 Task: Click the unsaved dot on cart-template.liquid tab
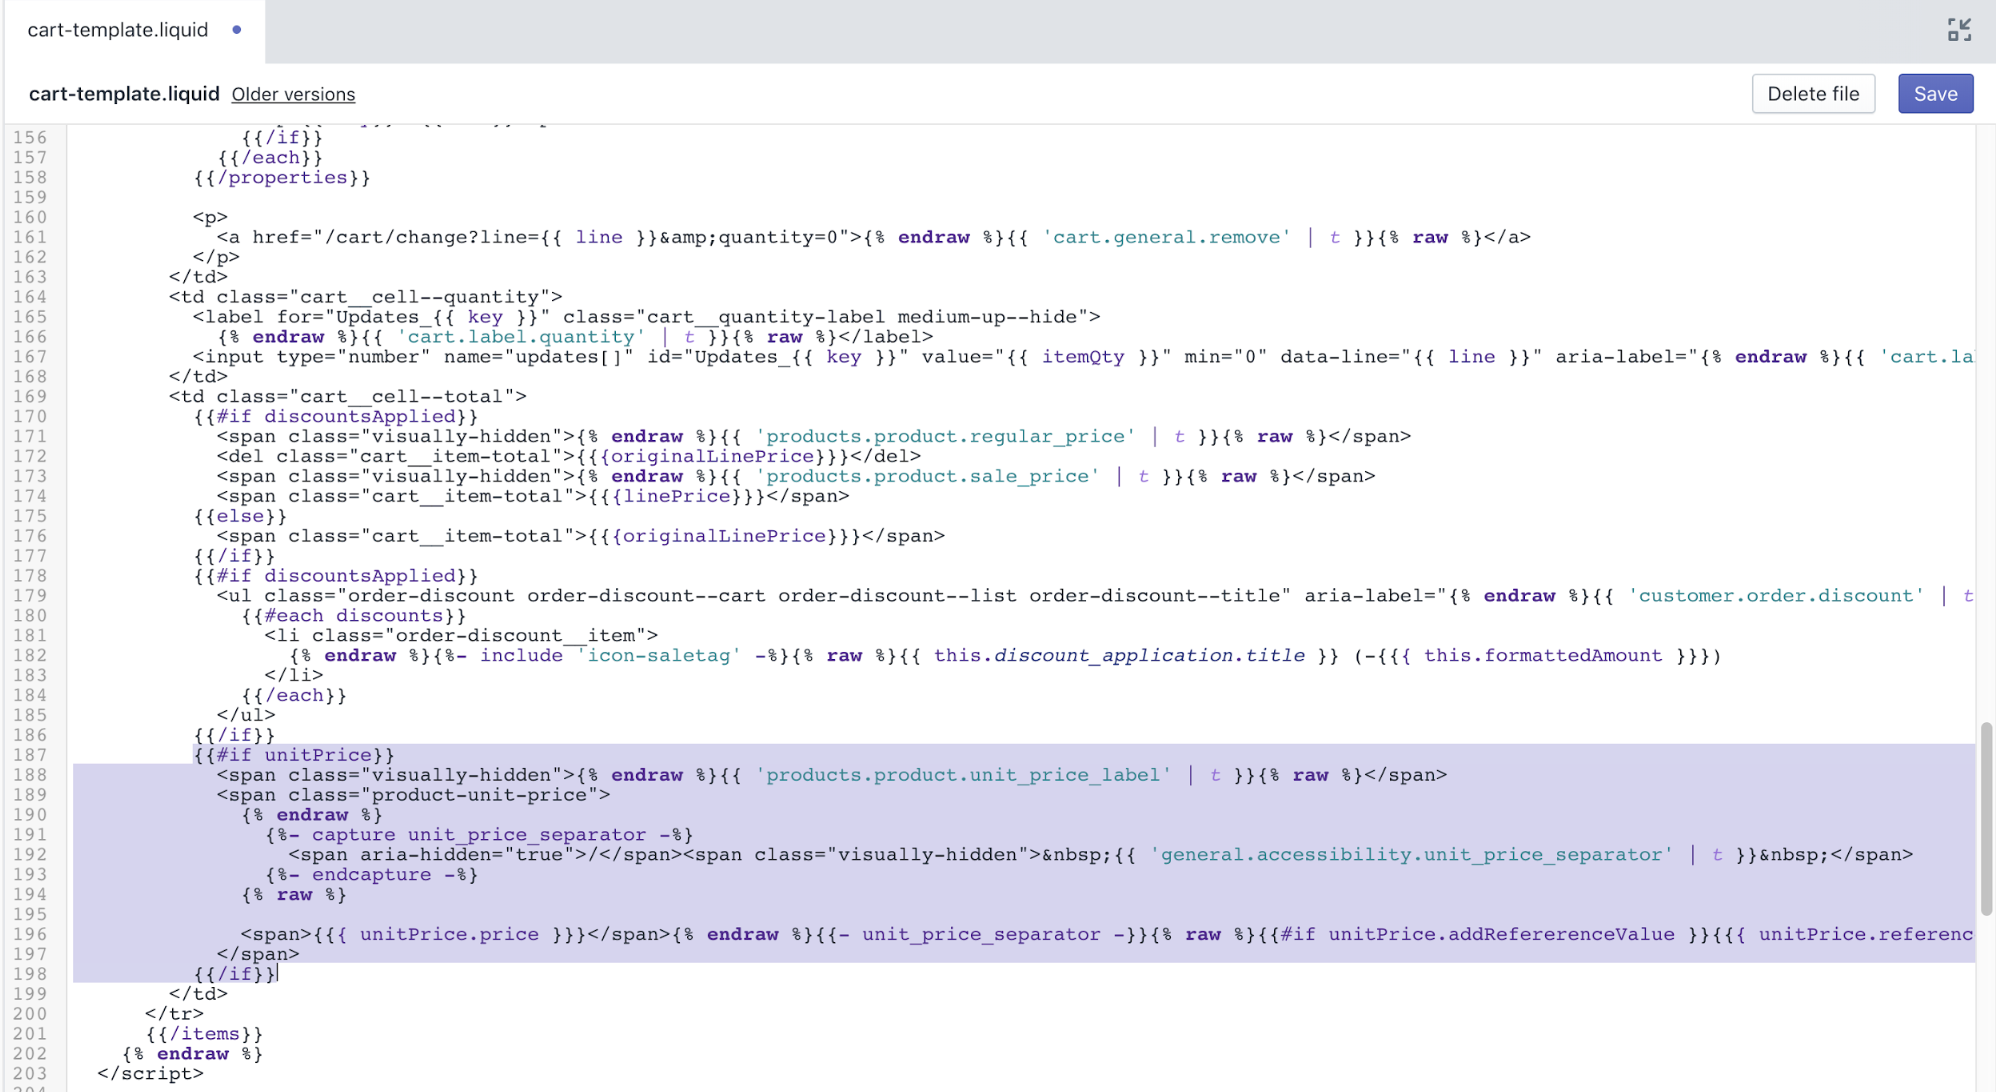237,30
